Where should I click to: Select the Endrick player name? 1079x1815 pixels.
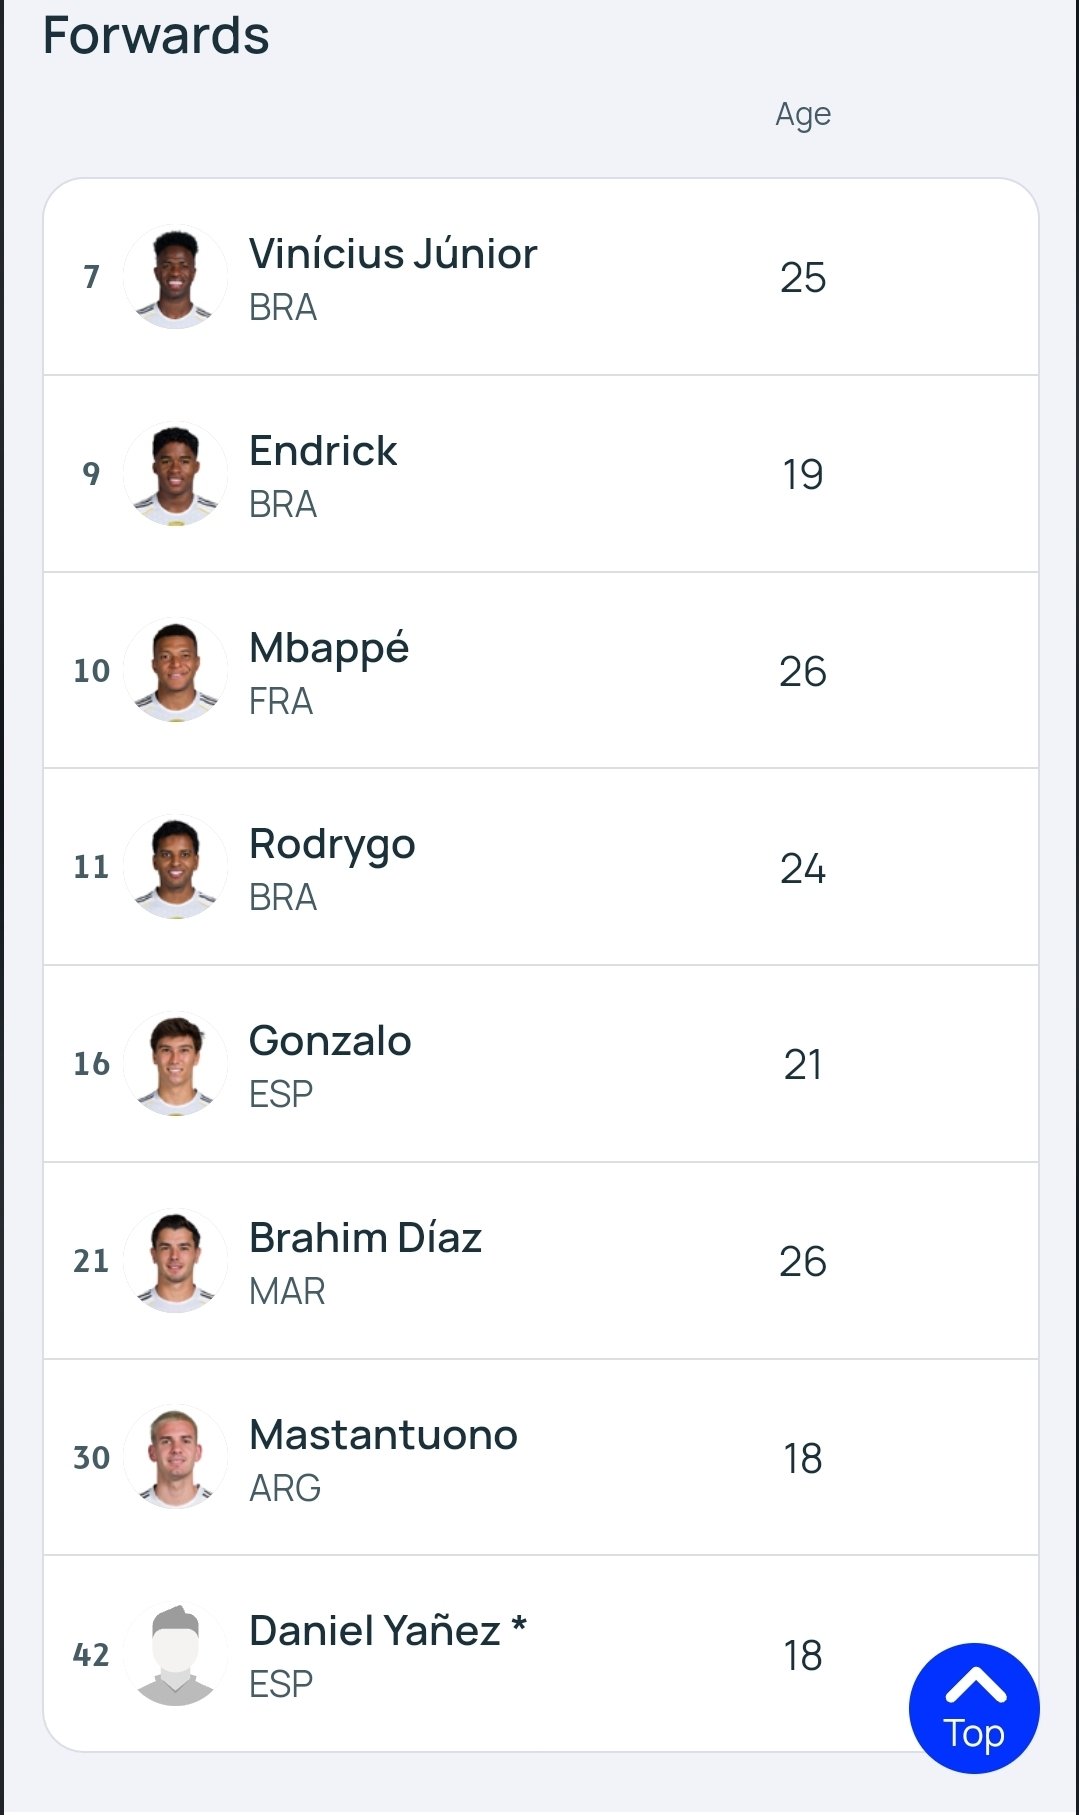pos(323,451)
